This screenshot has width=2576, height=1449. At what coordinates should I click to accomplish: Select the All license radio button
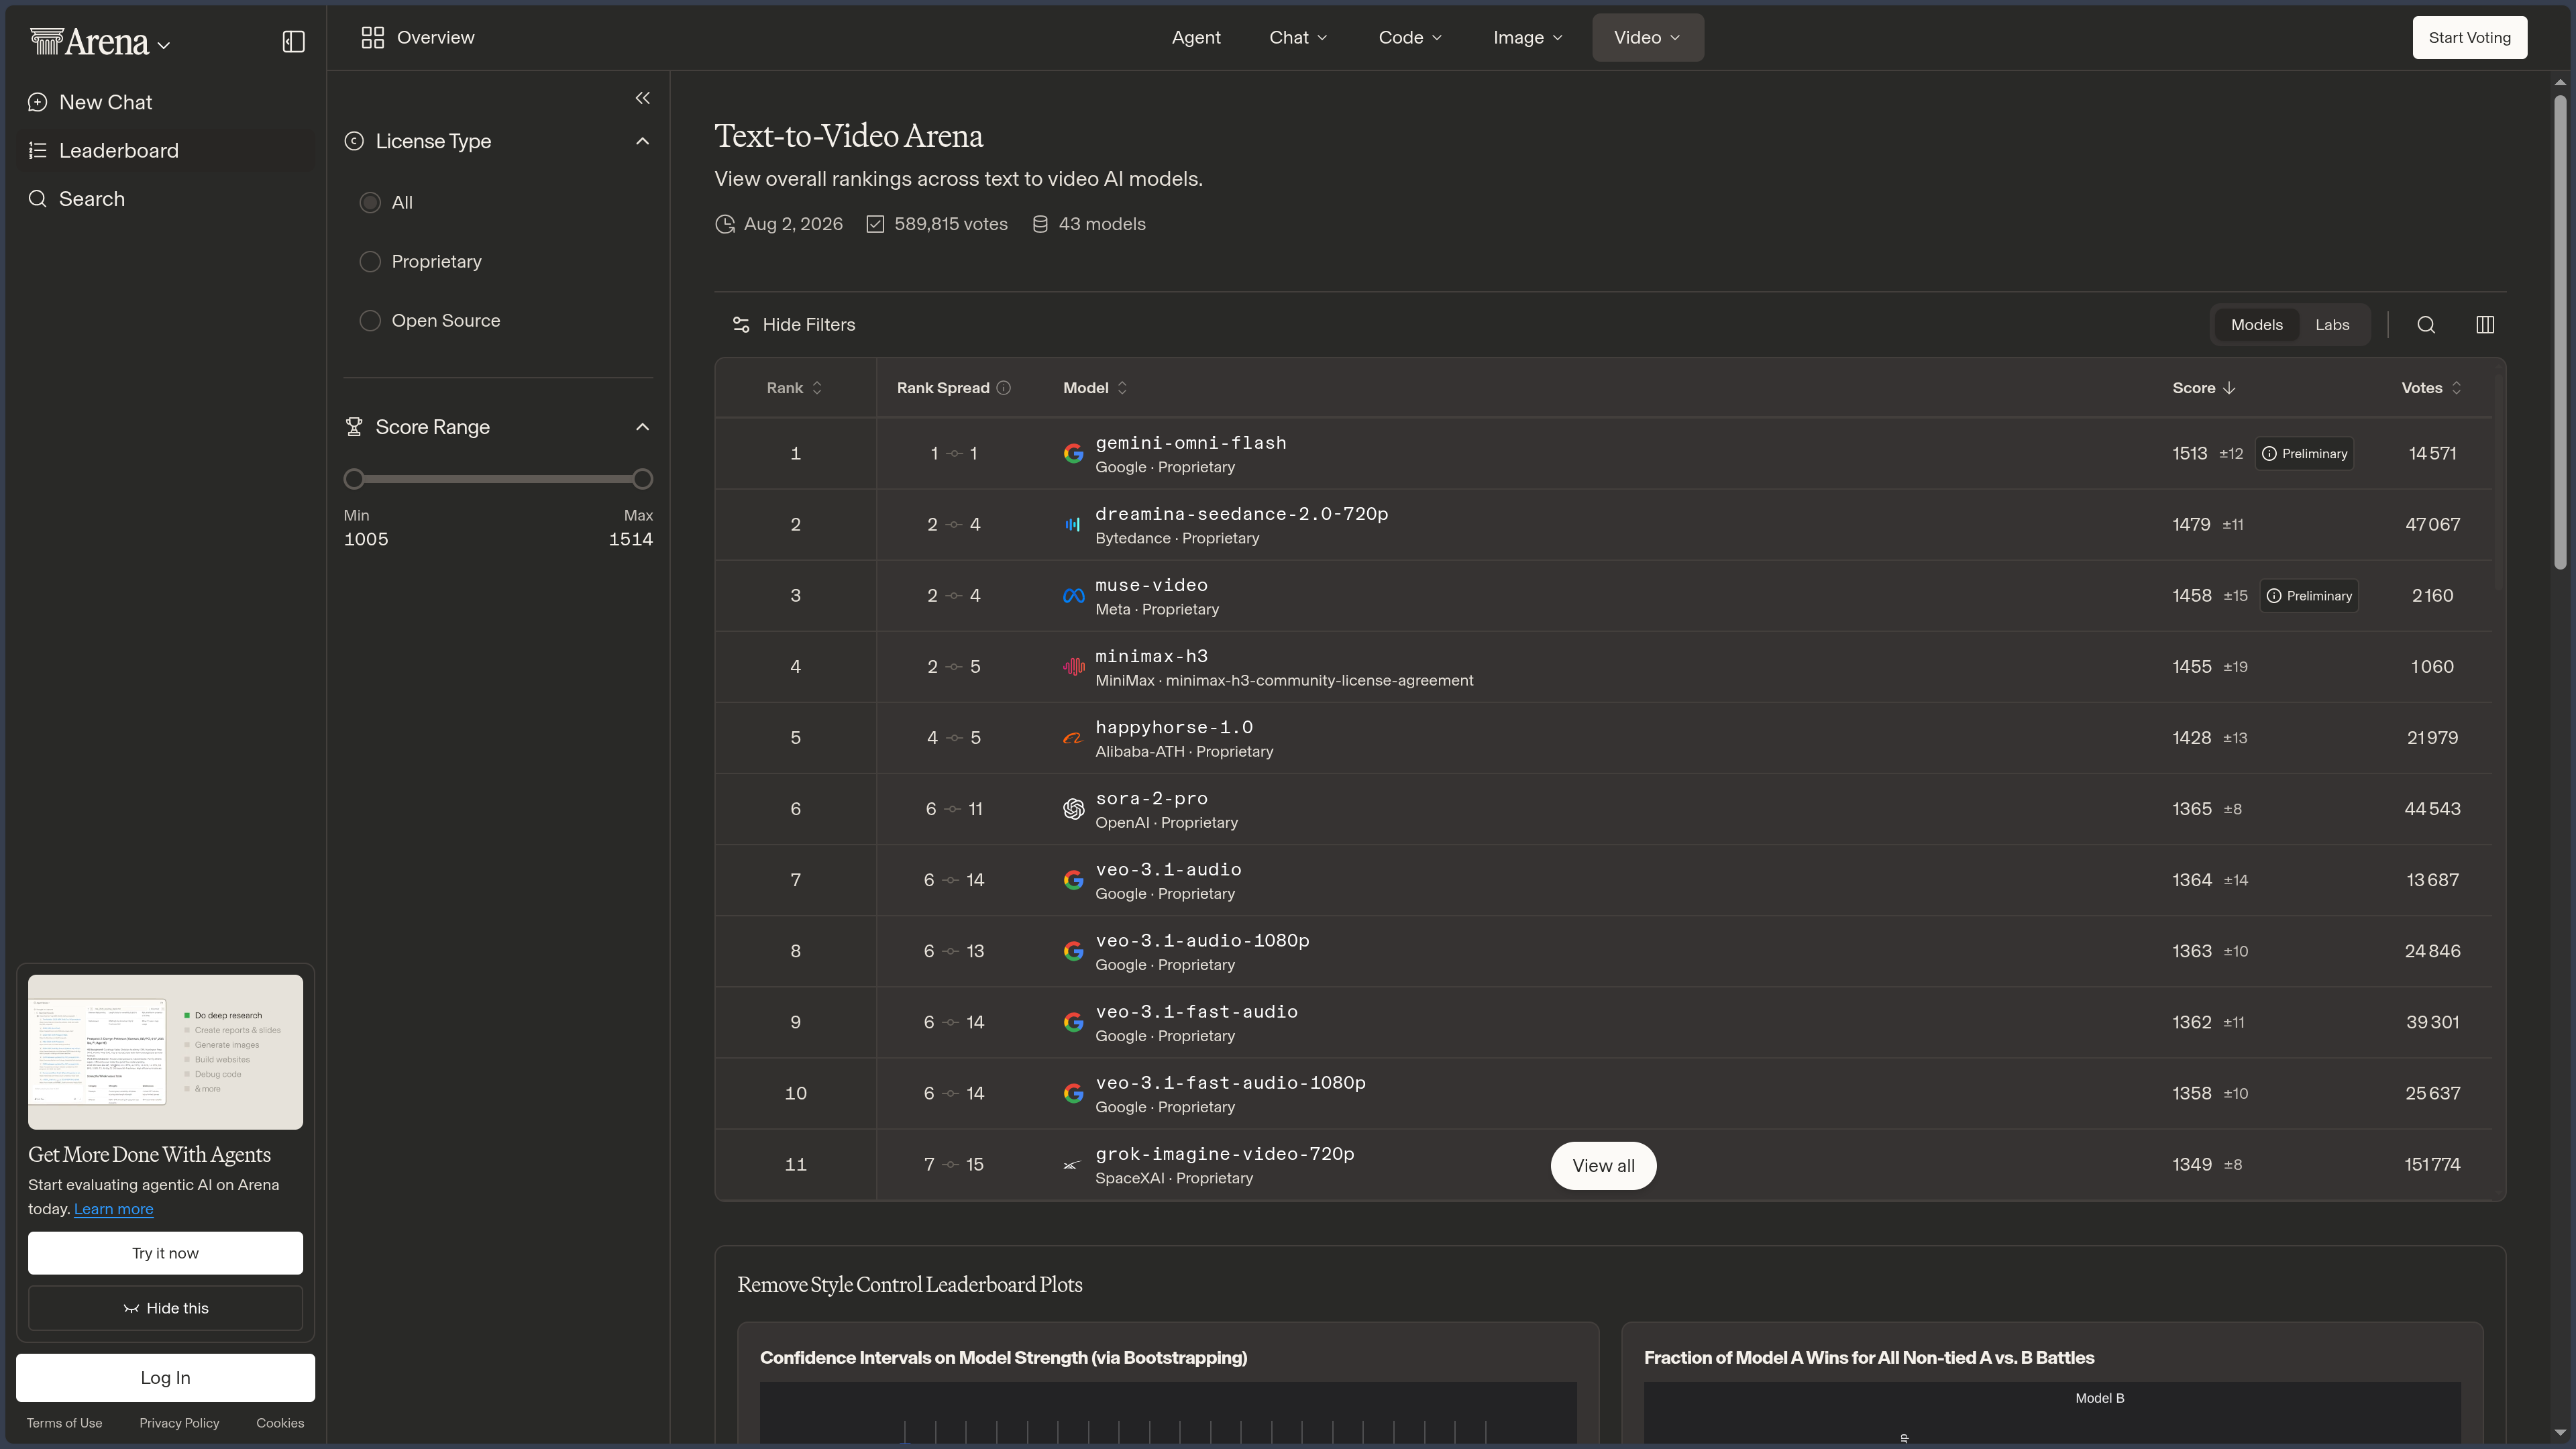point(370,202)
